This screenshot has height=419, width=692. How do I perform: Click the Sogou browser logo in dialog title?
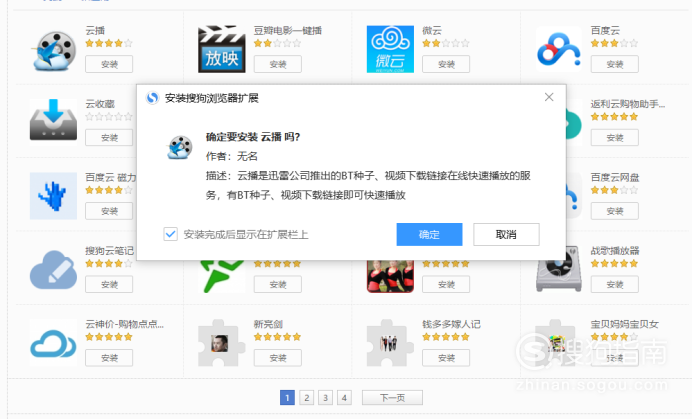(x=152, y=98)
